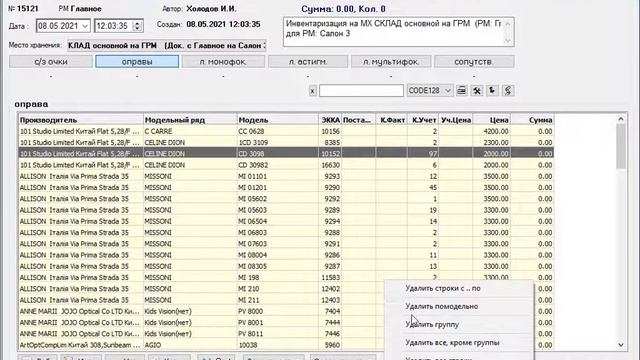Select the MISSONI row MI 01201

pyautogui.click(x=286, y=187)
